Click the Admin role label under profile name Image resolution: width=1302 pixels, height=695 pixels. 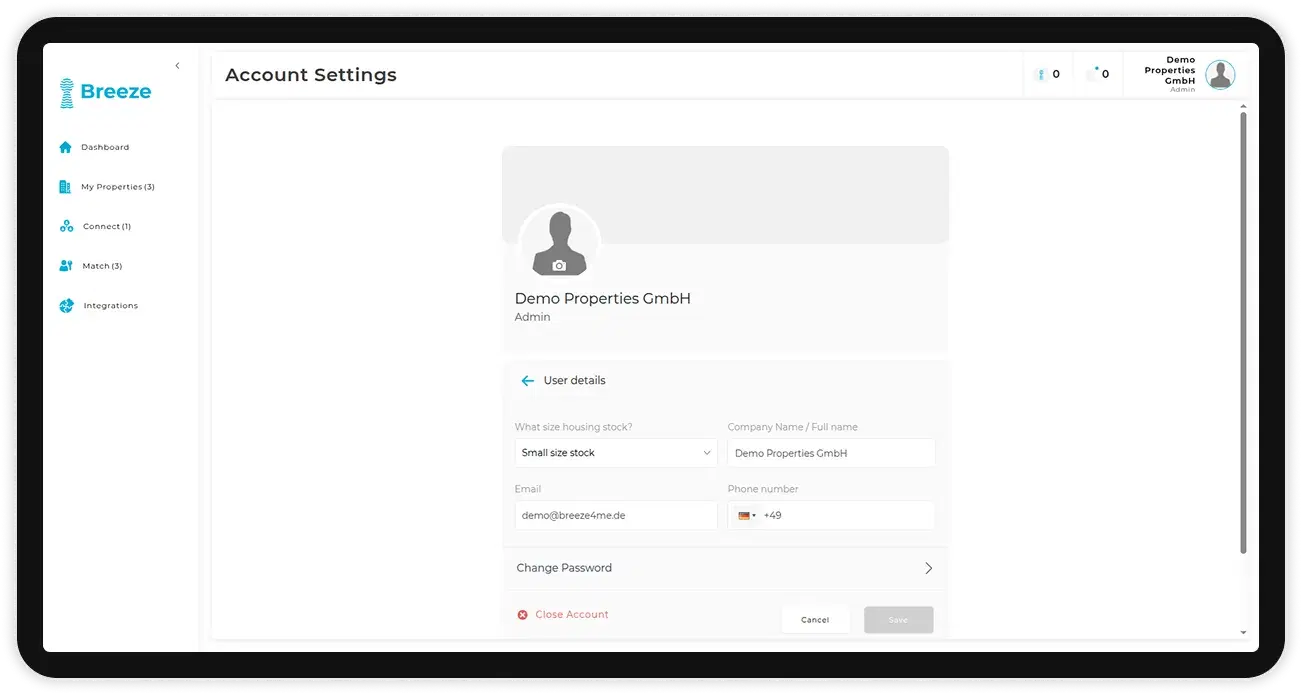532,317
